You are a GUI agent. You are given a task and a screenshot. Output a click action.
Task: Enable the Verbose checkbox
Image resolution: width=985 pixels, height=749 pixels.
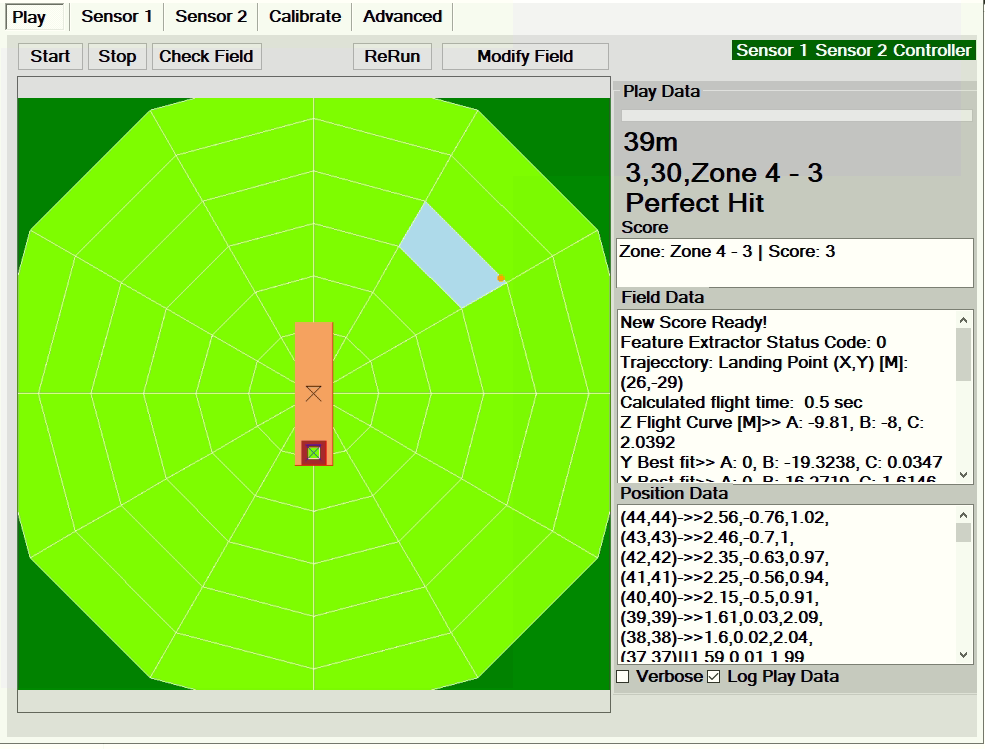(x=623, y=677)
